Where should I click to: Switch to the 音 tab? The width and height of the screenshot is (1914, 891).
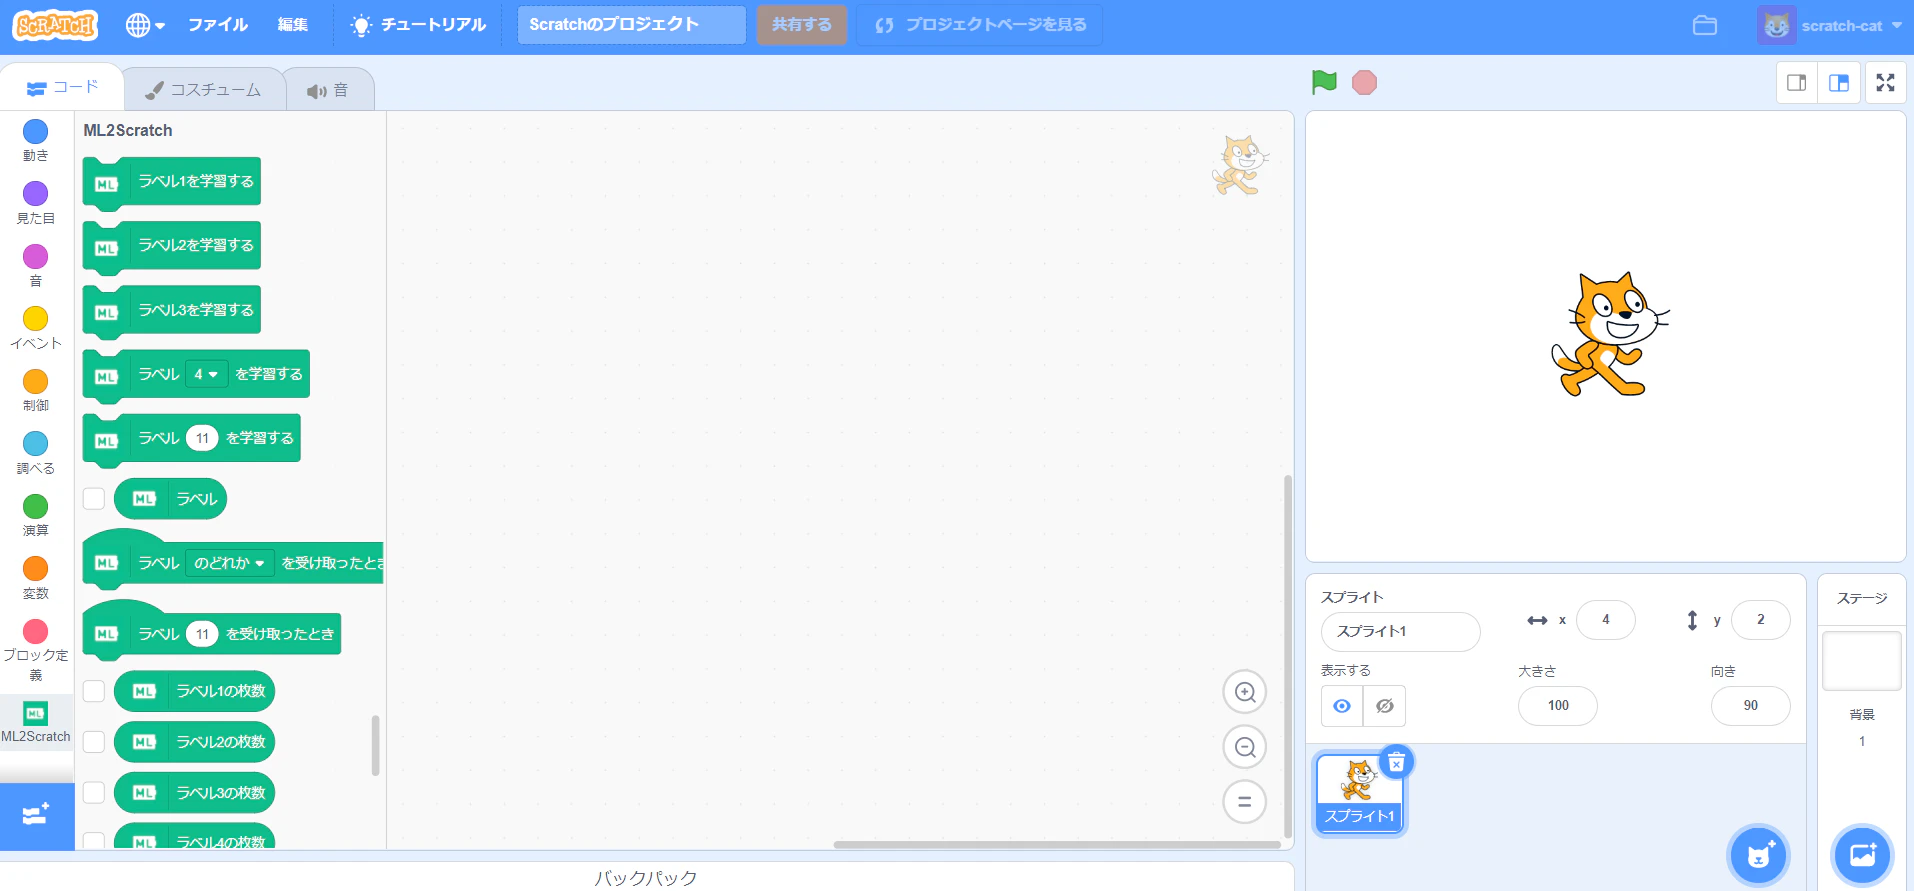coord(328,90)
